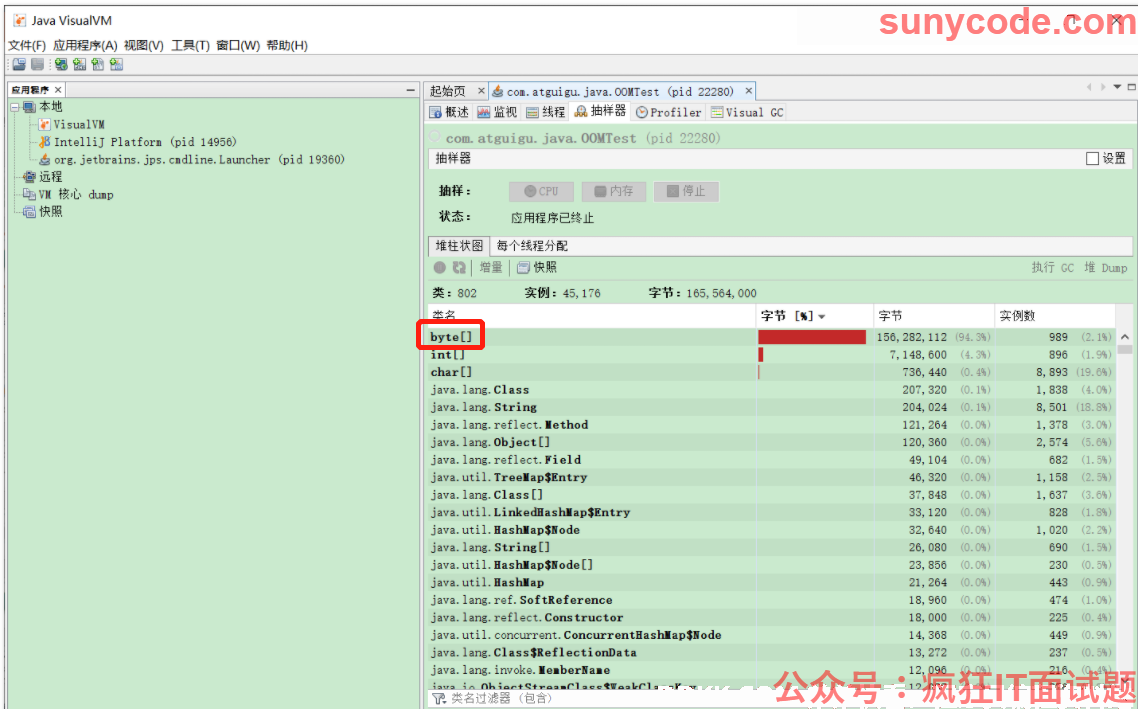Select the 堆柱状图 sub-tab

point(459,246)
